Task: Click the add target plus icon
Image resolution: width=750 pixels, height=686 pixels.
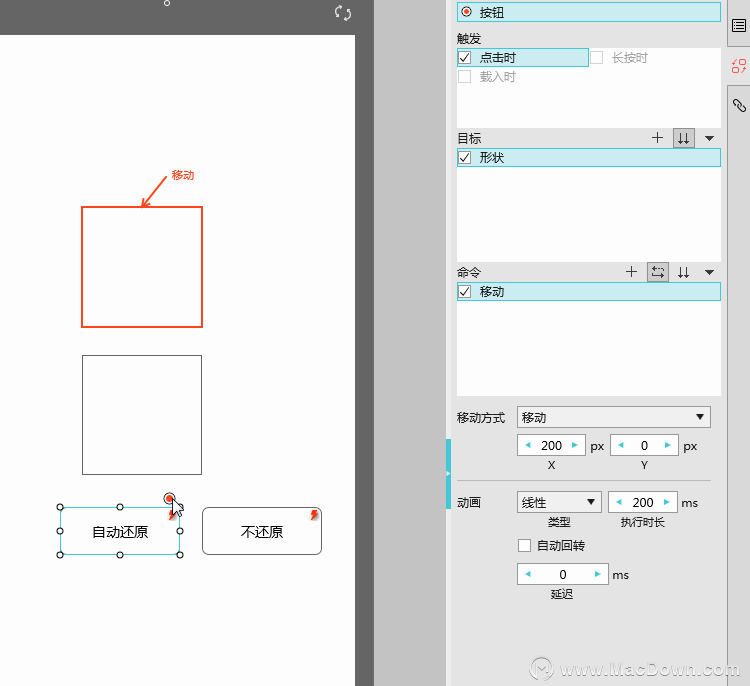Action: 657,138
